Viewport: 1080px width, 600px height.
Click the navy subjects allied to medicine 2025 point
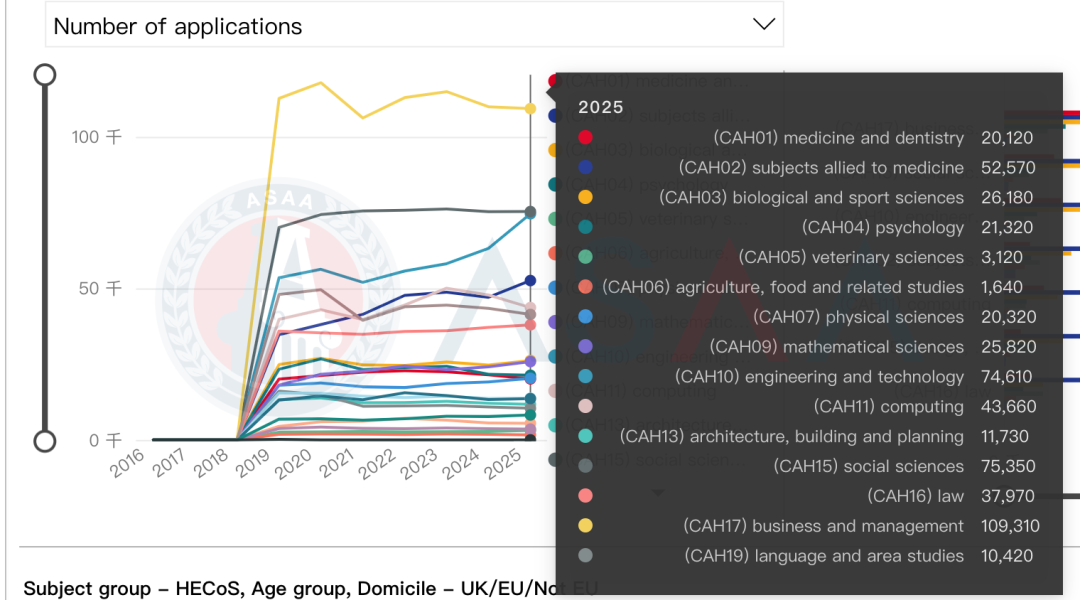(x=530, y=281)
